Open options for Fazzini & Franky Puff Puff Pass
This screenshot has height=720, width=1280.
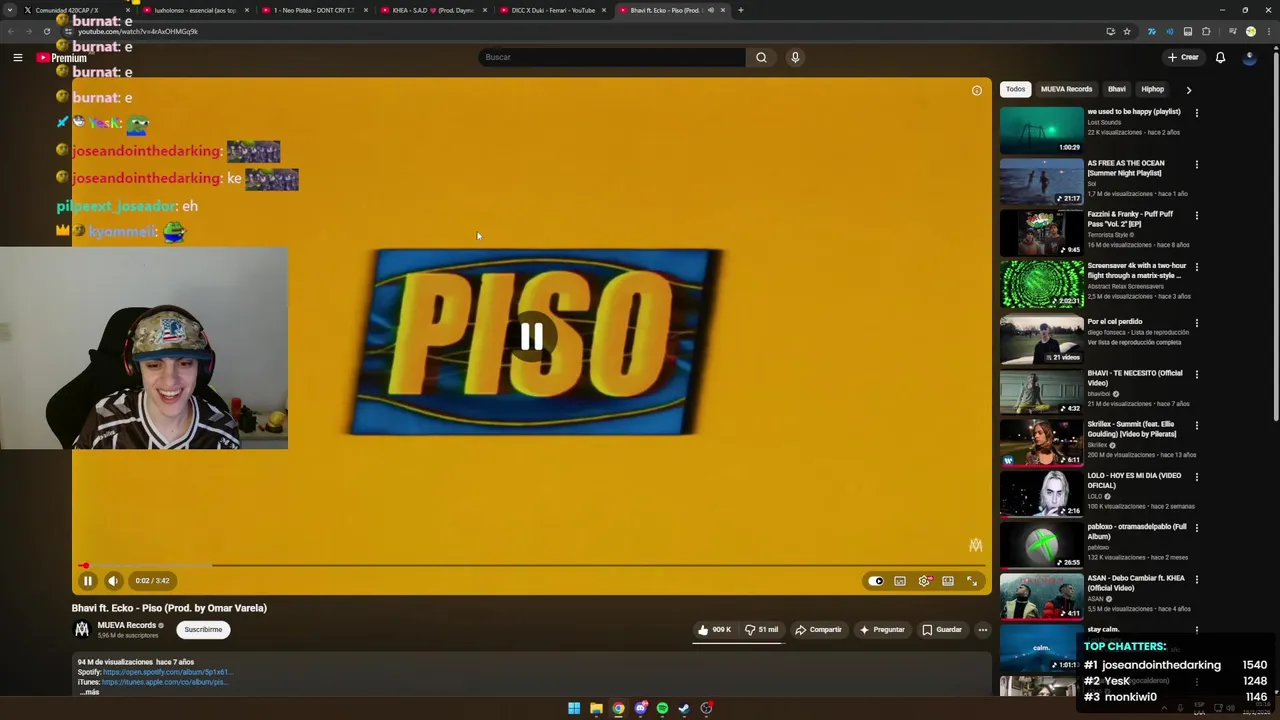(1196, 215)
